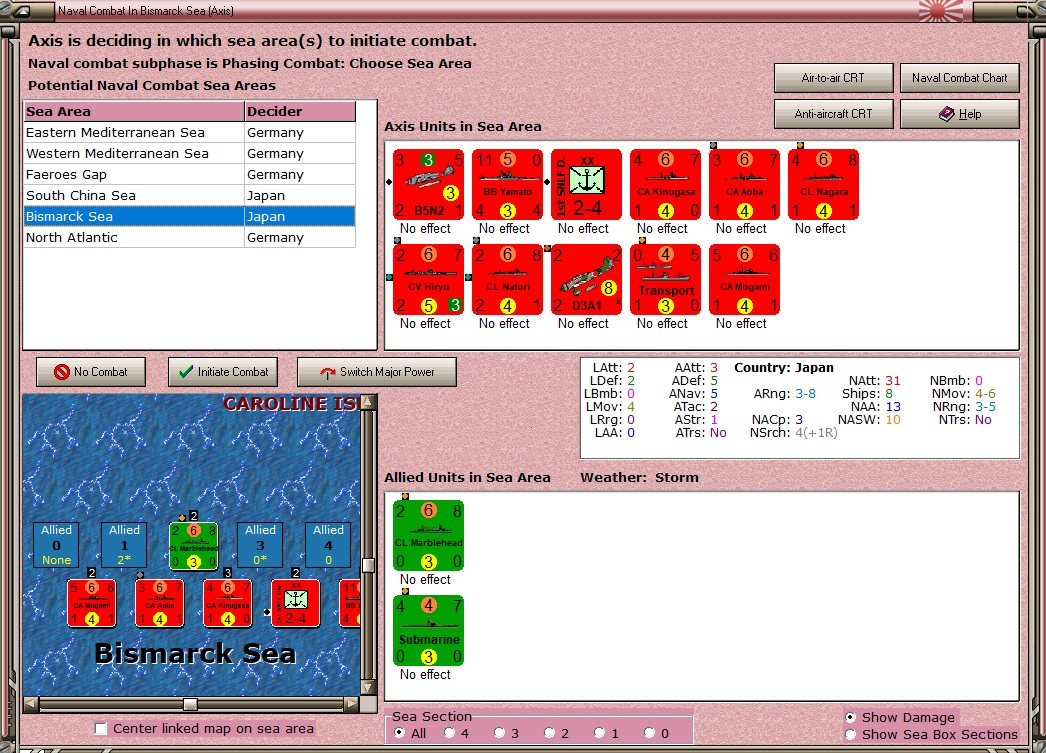Select the BB Yamato battleship counter

[508, 185]
